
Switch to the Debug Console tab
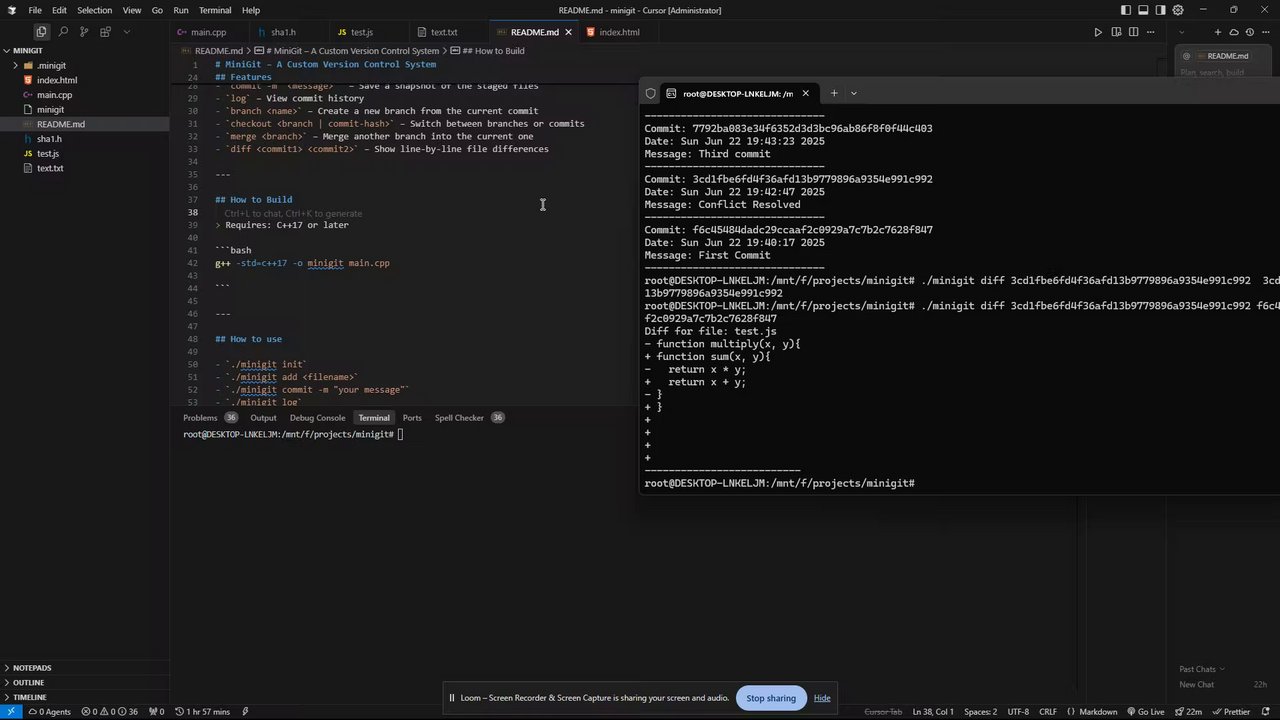tap(317, 418)
